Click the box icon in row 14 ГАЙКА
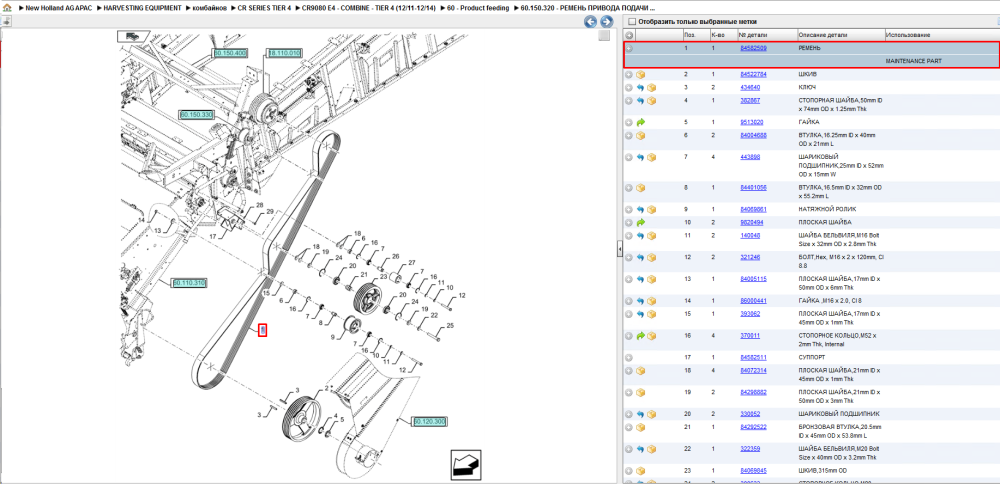Screen dimensions: 1000x484 [652, 301]
